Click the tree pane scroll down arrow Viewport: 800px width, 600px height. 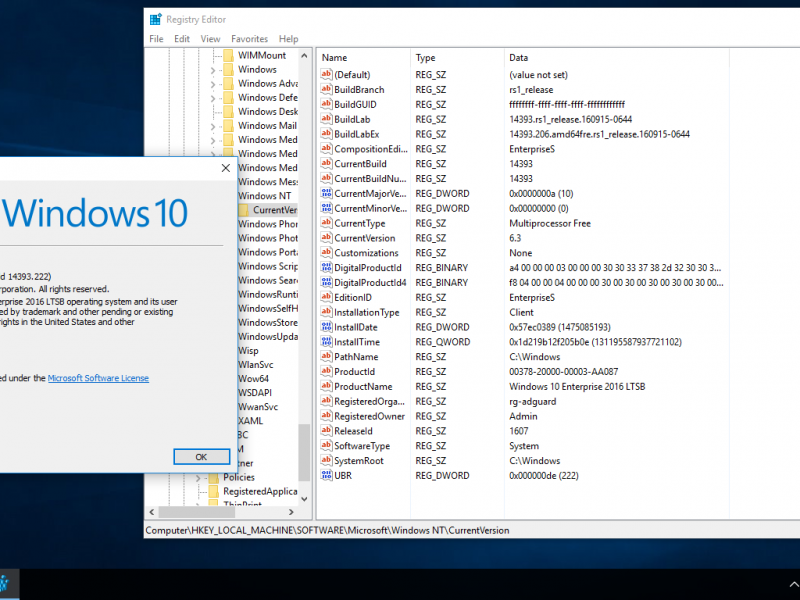tap(305, 499)
